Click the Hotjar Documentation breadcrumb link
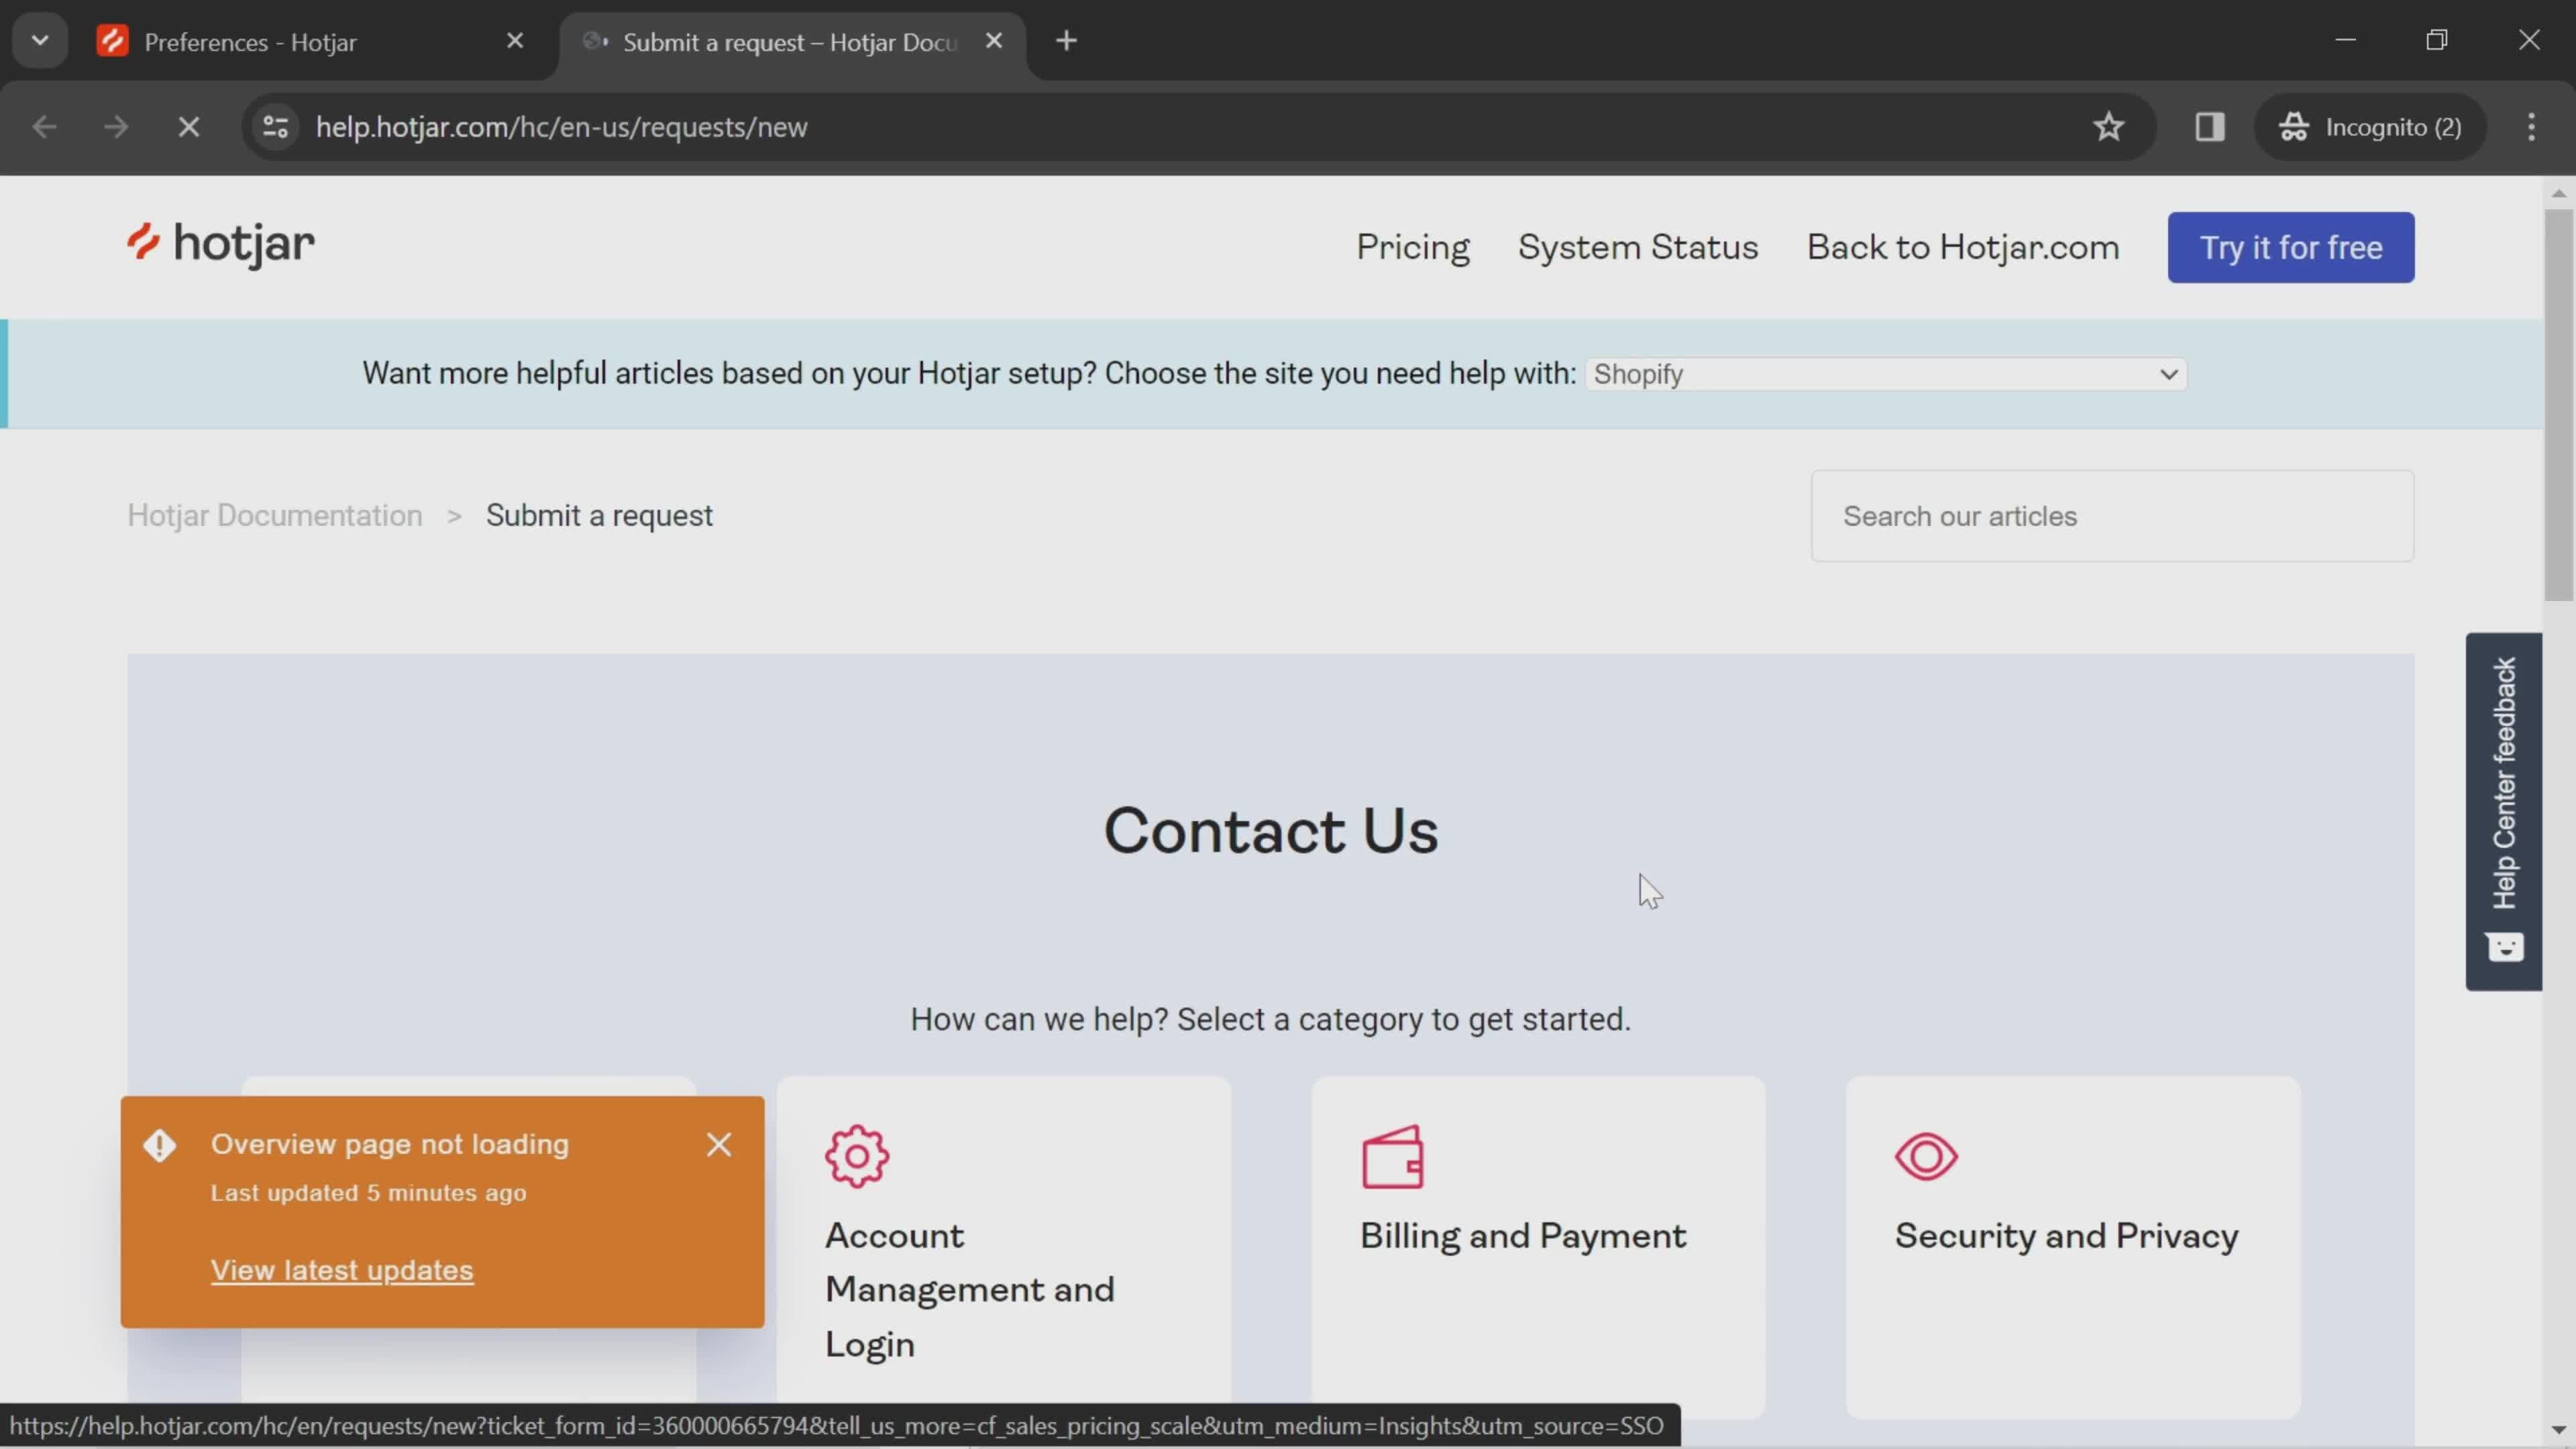Image resolution: width=2576 pixels, height=1449 pixels. pyautogui.click(x=274, y=515)
